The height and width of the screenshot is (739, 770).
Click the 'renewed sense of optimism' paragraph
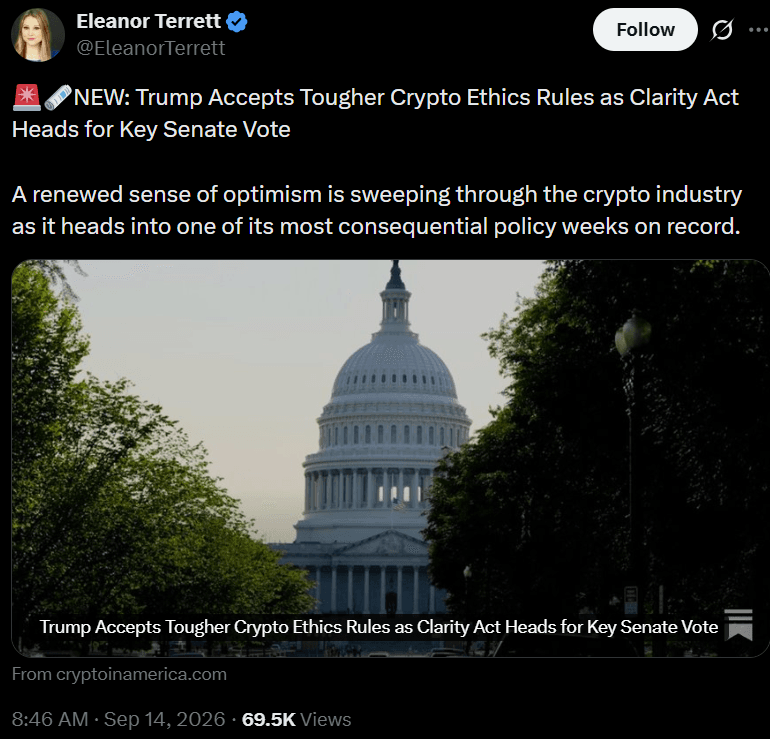(377, 210)
